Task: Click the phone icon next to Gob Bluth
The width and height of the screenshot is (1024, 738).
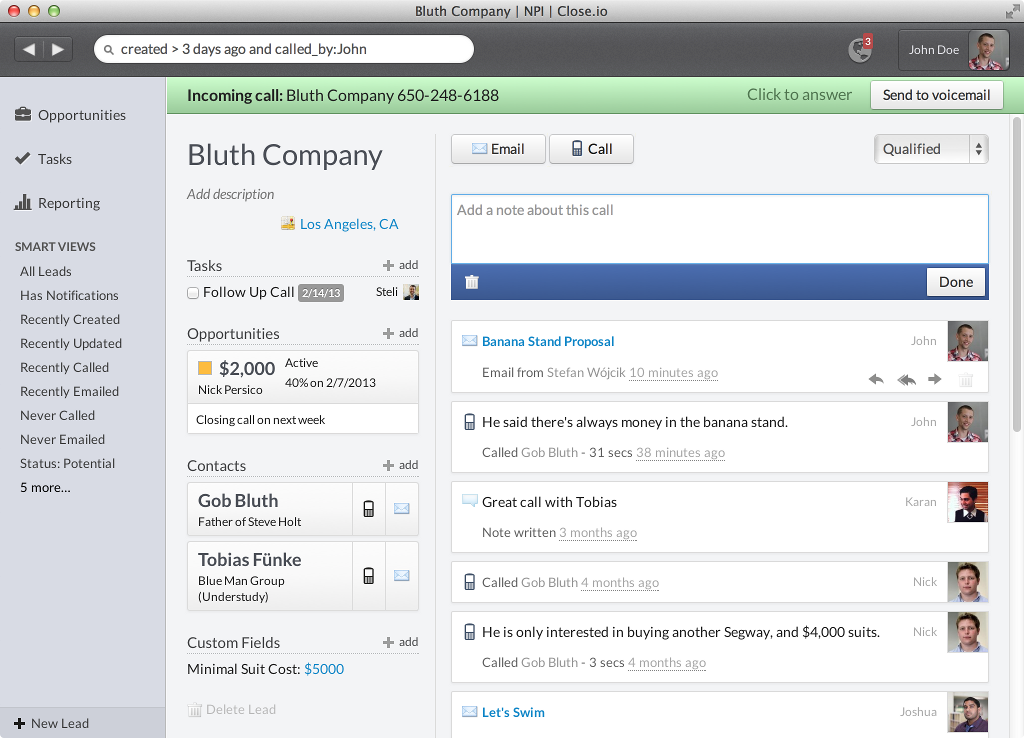Action: point(369,509)
